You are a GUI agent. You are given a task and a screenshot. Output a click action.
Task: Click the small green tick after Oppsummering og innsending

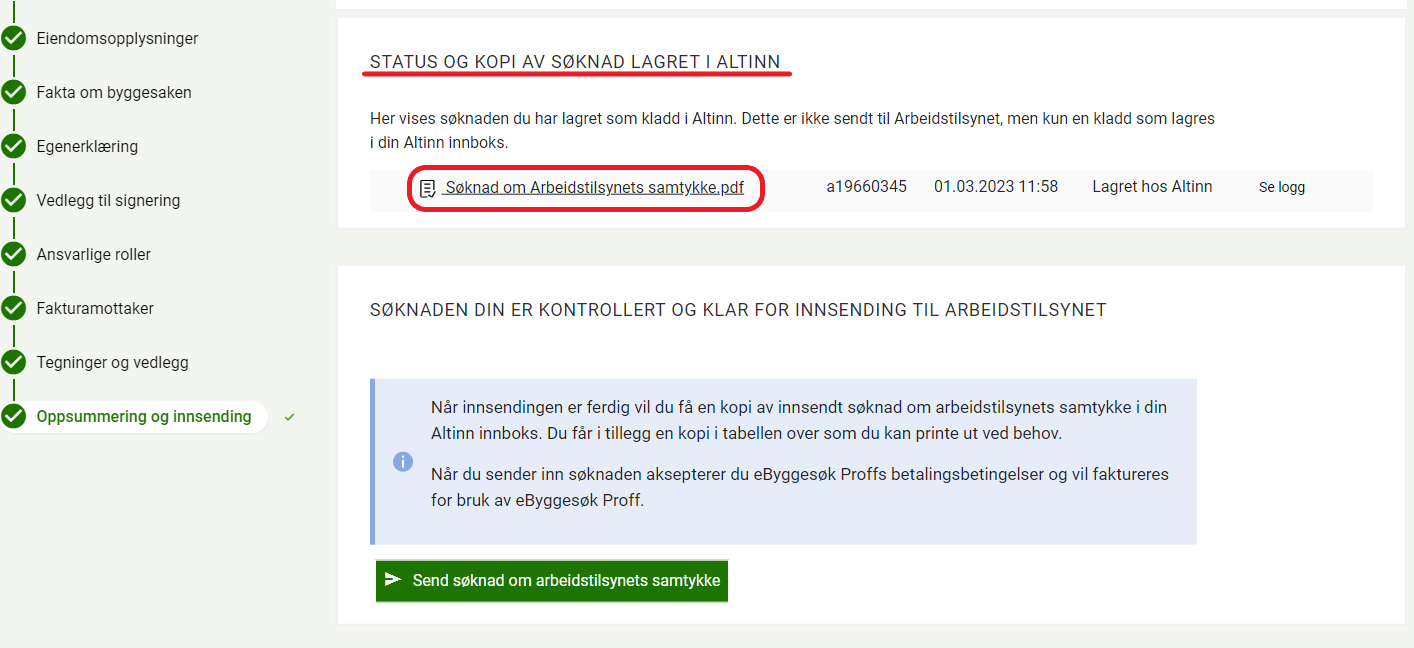[290, 417]
